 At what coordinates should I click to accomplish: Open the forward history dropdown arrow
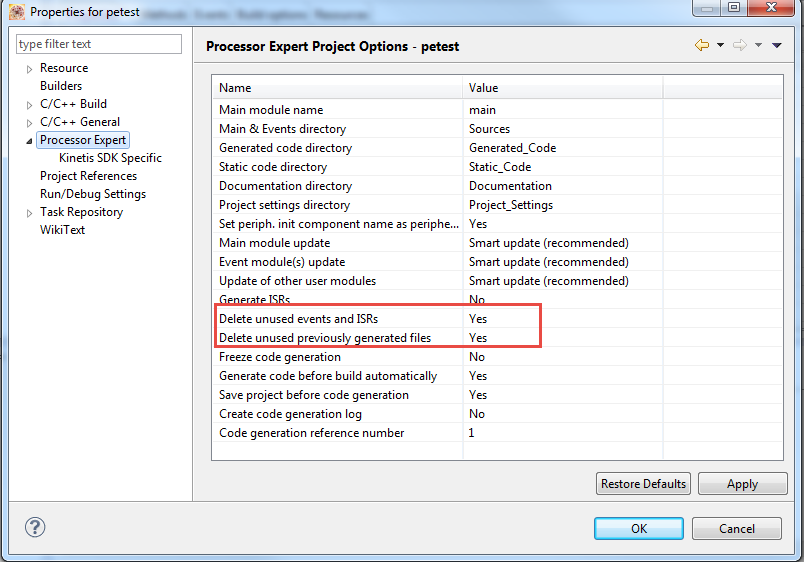coord(758,46)
